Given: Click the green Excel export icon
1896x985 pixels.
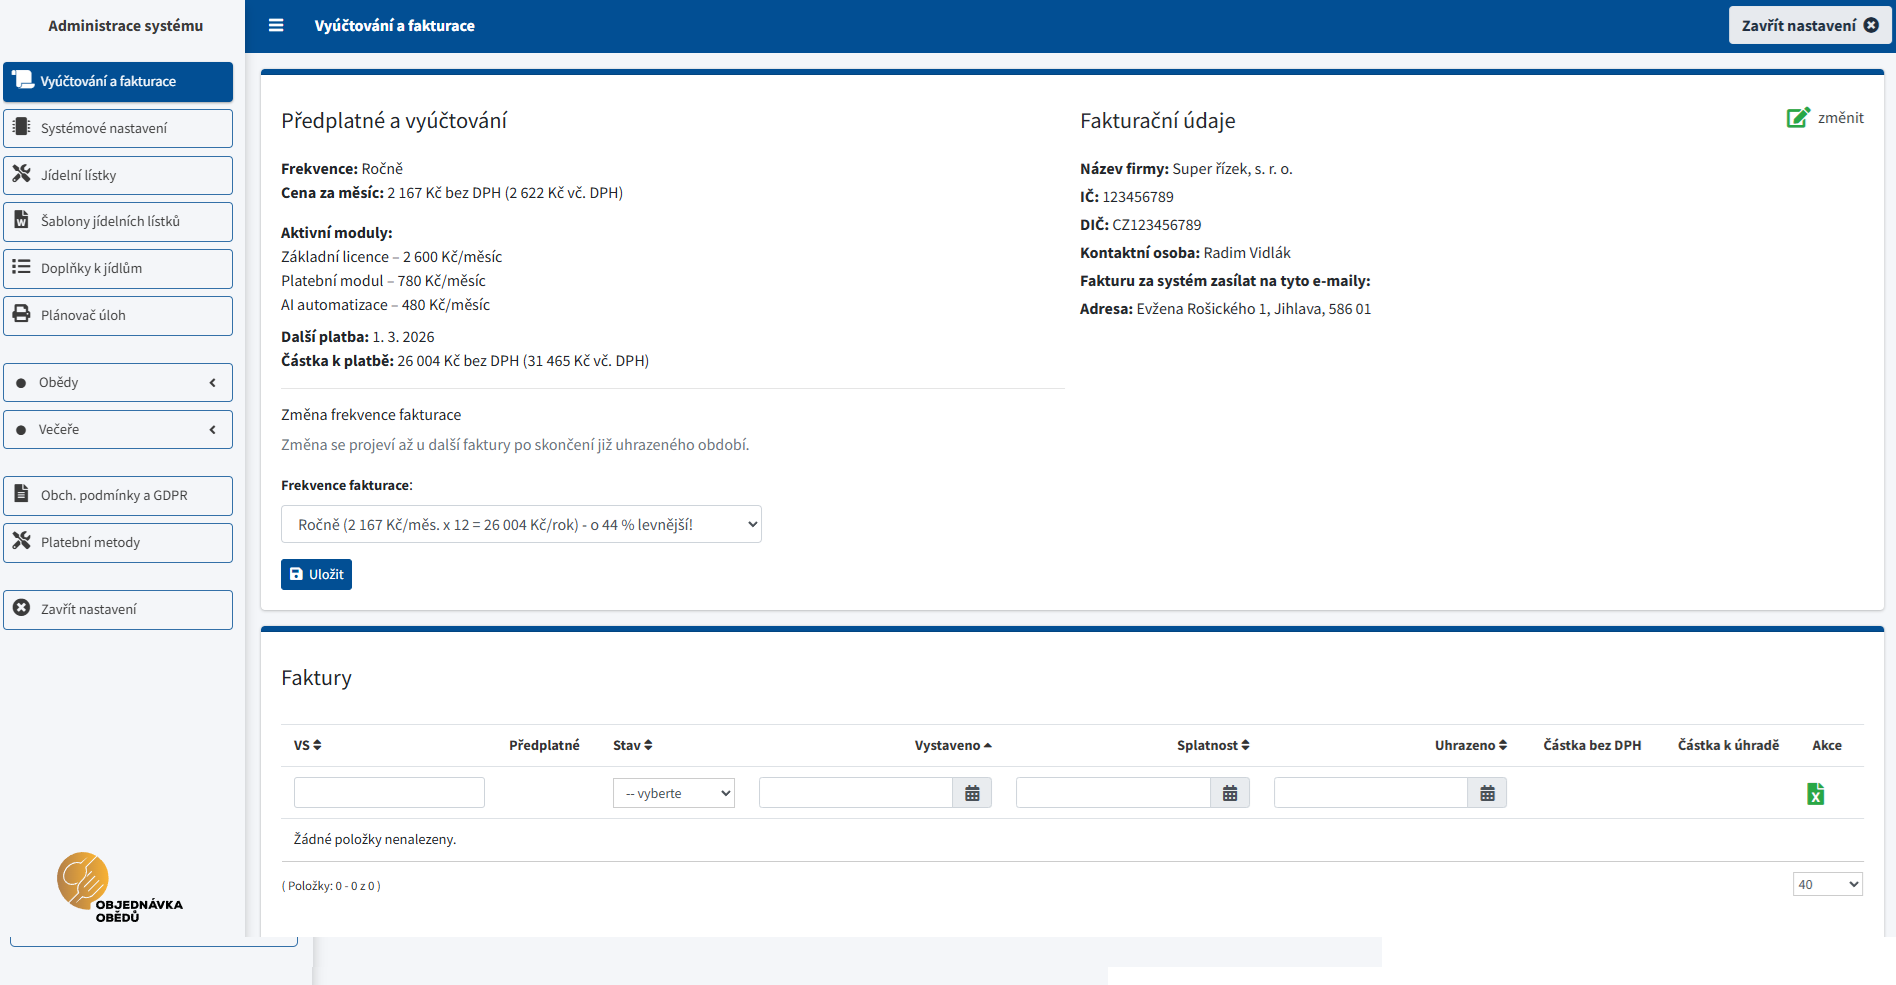Looking at the screenshot, I should click(1815, 794).
